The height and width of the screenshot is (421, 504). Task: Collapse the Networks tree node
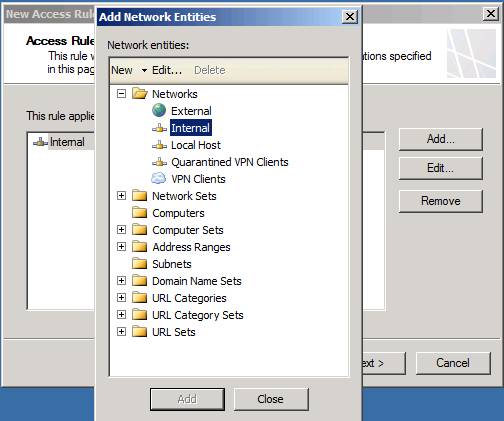pos(122,94)
